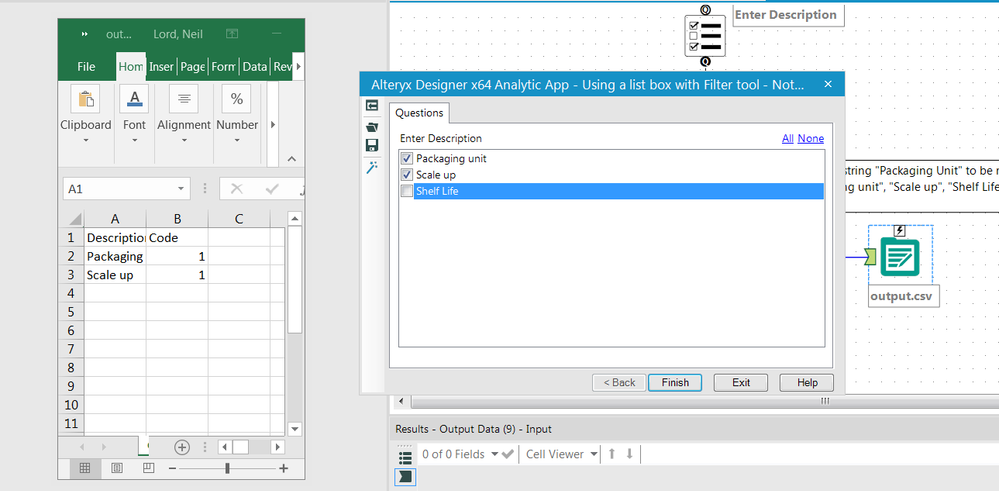The width and height of the screenshot is (999, 491).
Task: Click the Number percent icon in Excel ribbon
Action: pyautogui.click(x=237, y=99)
